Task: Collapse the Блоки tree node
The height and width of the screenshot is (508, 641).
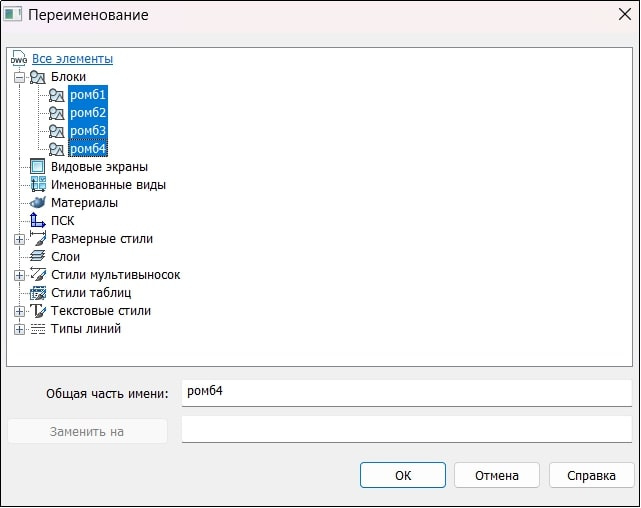Action: tap(19, 77)
